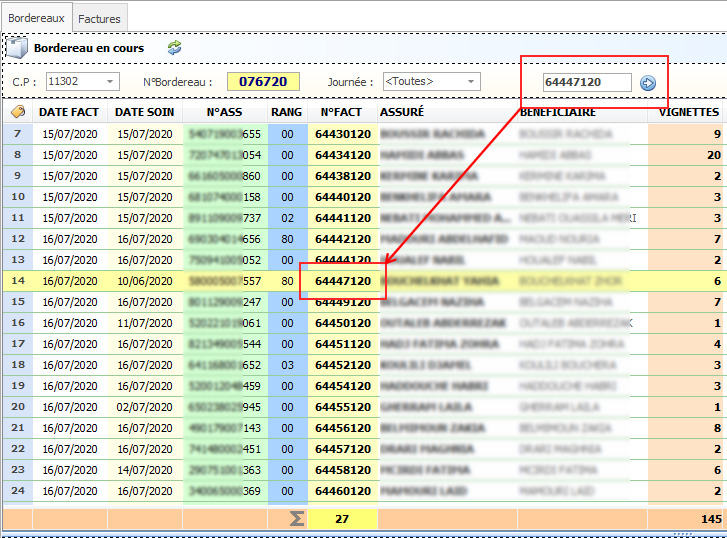Sort by the VIGNETTES column header
Image resolution: width=727 pixels, height=538 pixels.
pos(689,112)
